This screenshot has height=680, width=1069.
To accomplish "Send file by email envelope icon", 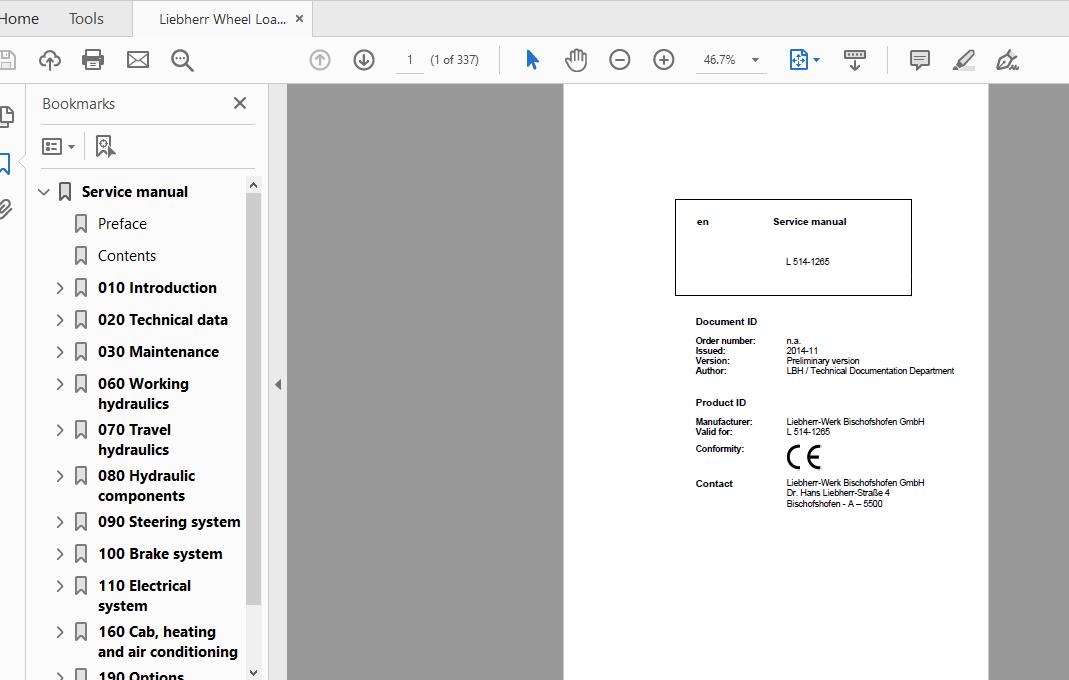I will [x=138, y=60].
